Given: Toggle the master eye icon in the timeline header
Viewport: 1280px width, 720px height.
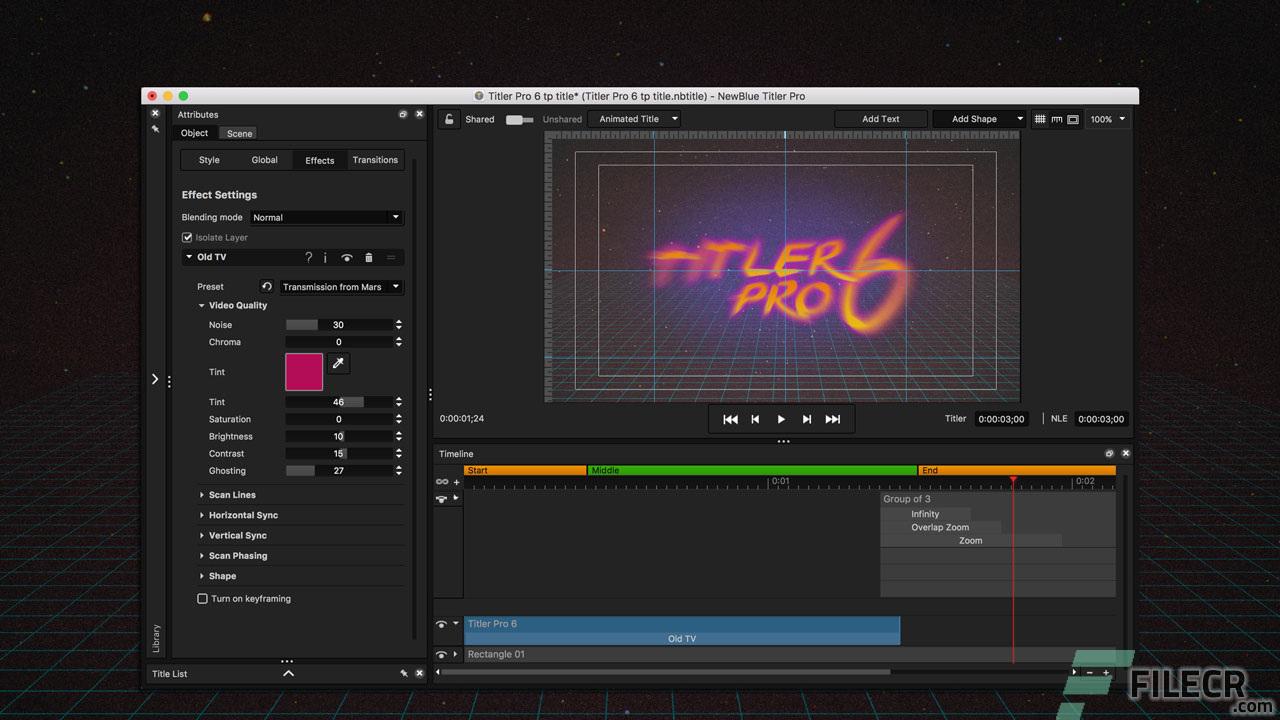Looking at the screenshot, I should coord(441,498).
